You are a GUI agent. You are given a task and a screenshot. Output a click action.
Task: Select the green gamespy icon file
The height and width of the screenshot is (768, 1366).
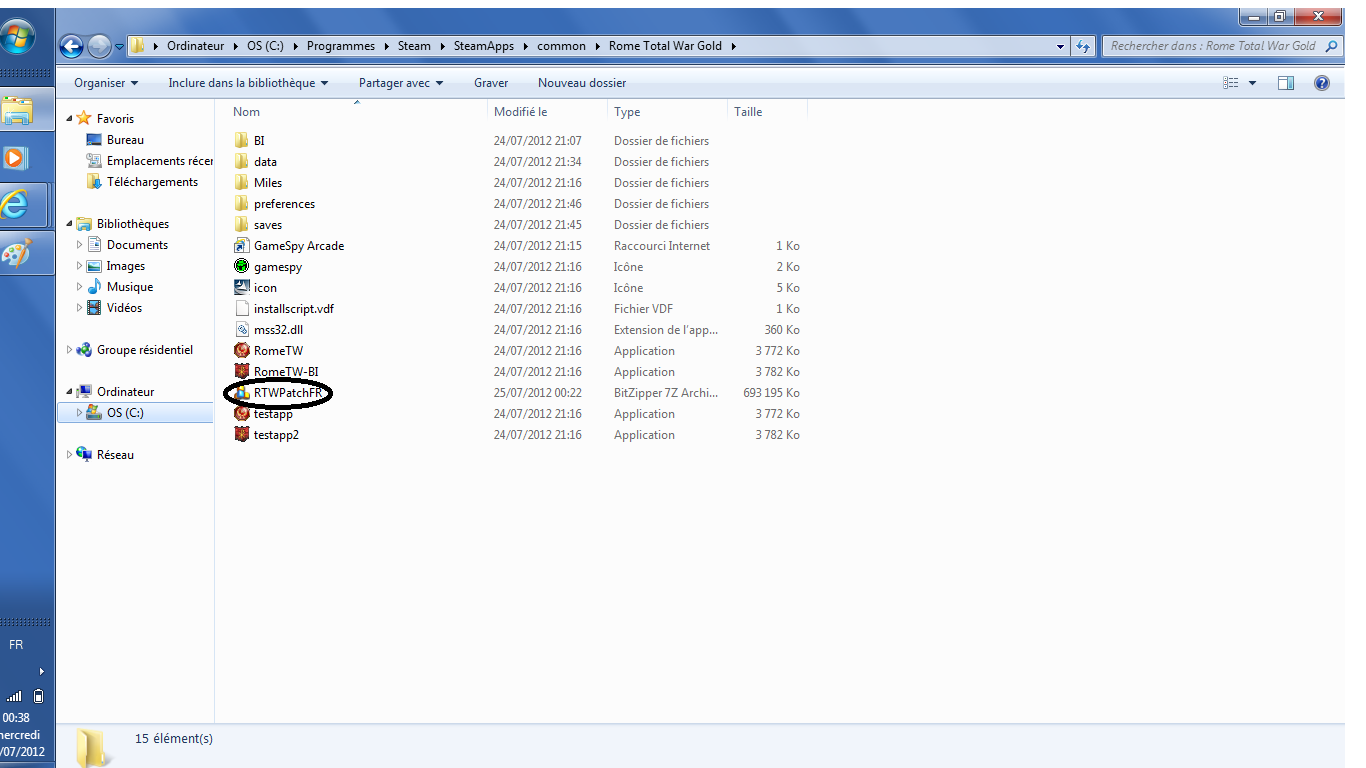click(x=241, y=267)
